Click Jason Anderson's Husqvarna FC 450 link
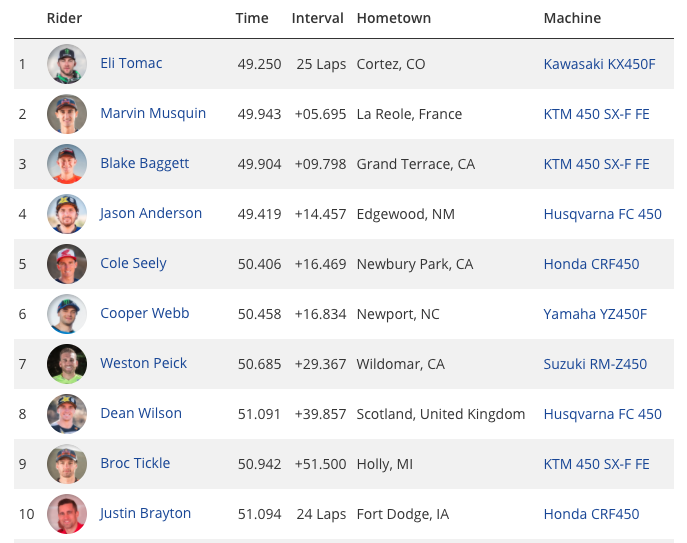 coord(602,214)
